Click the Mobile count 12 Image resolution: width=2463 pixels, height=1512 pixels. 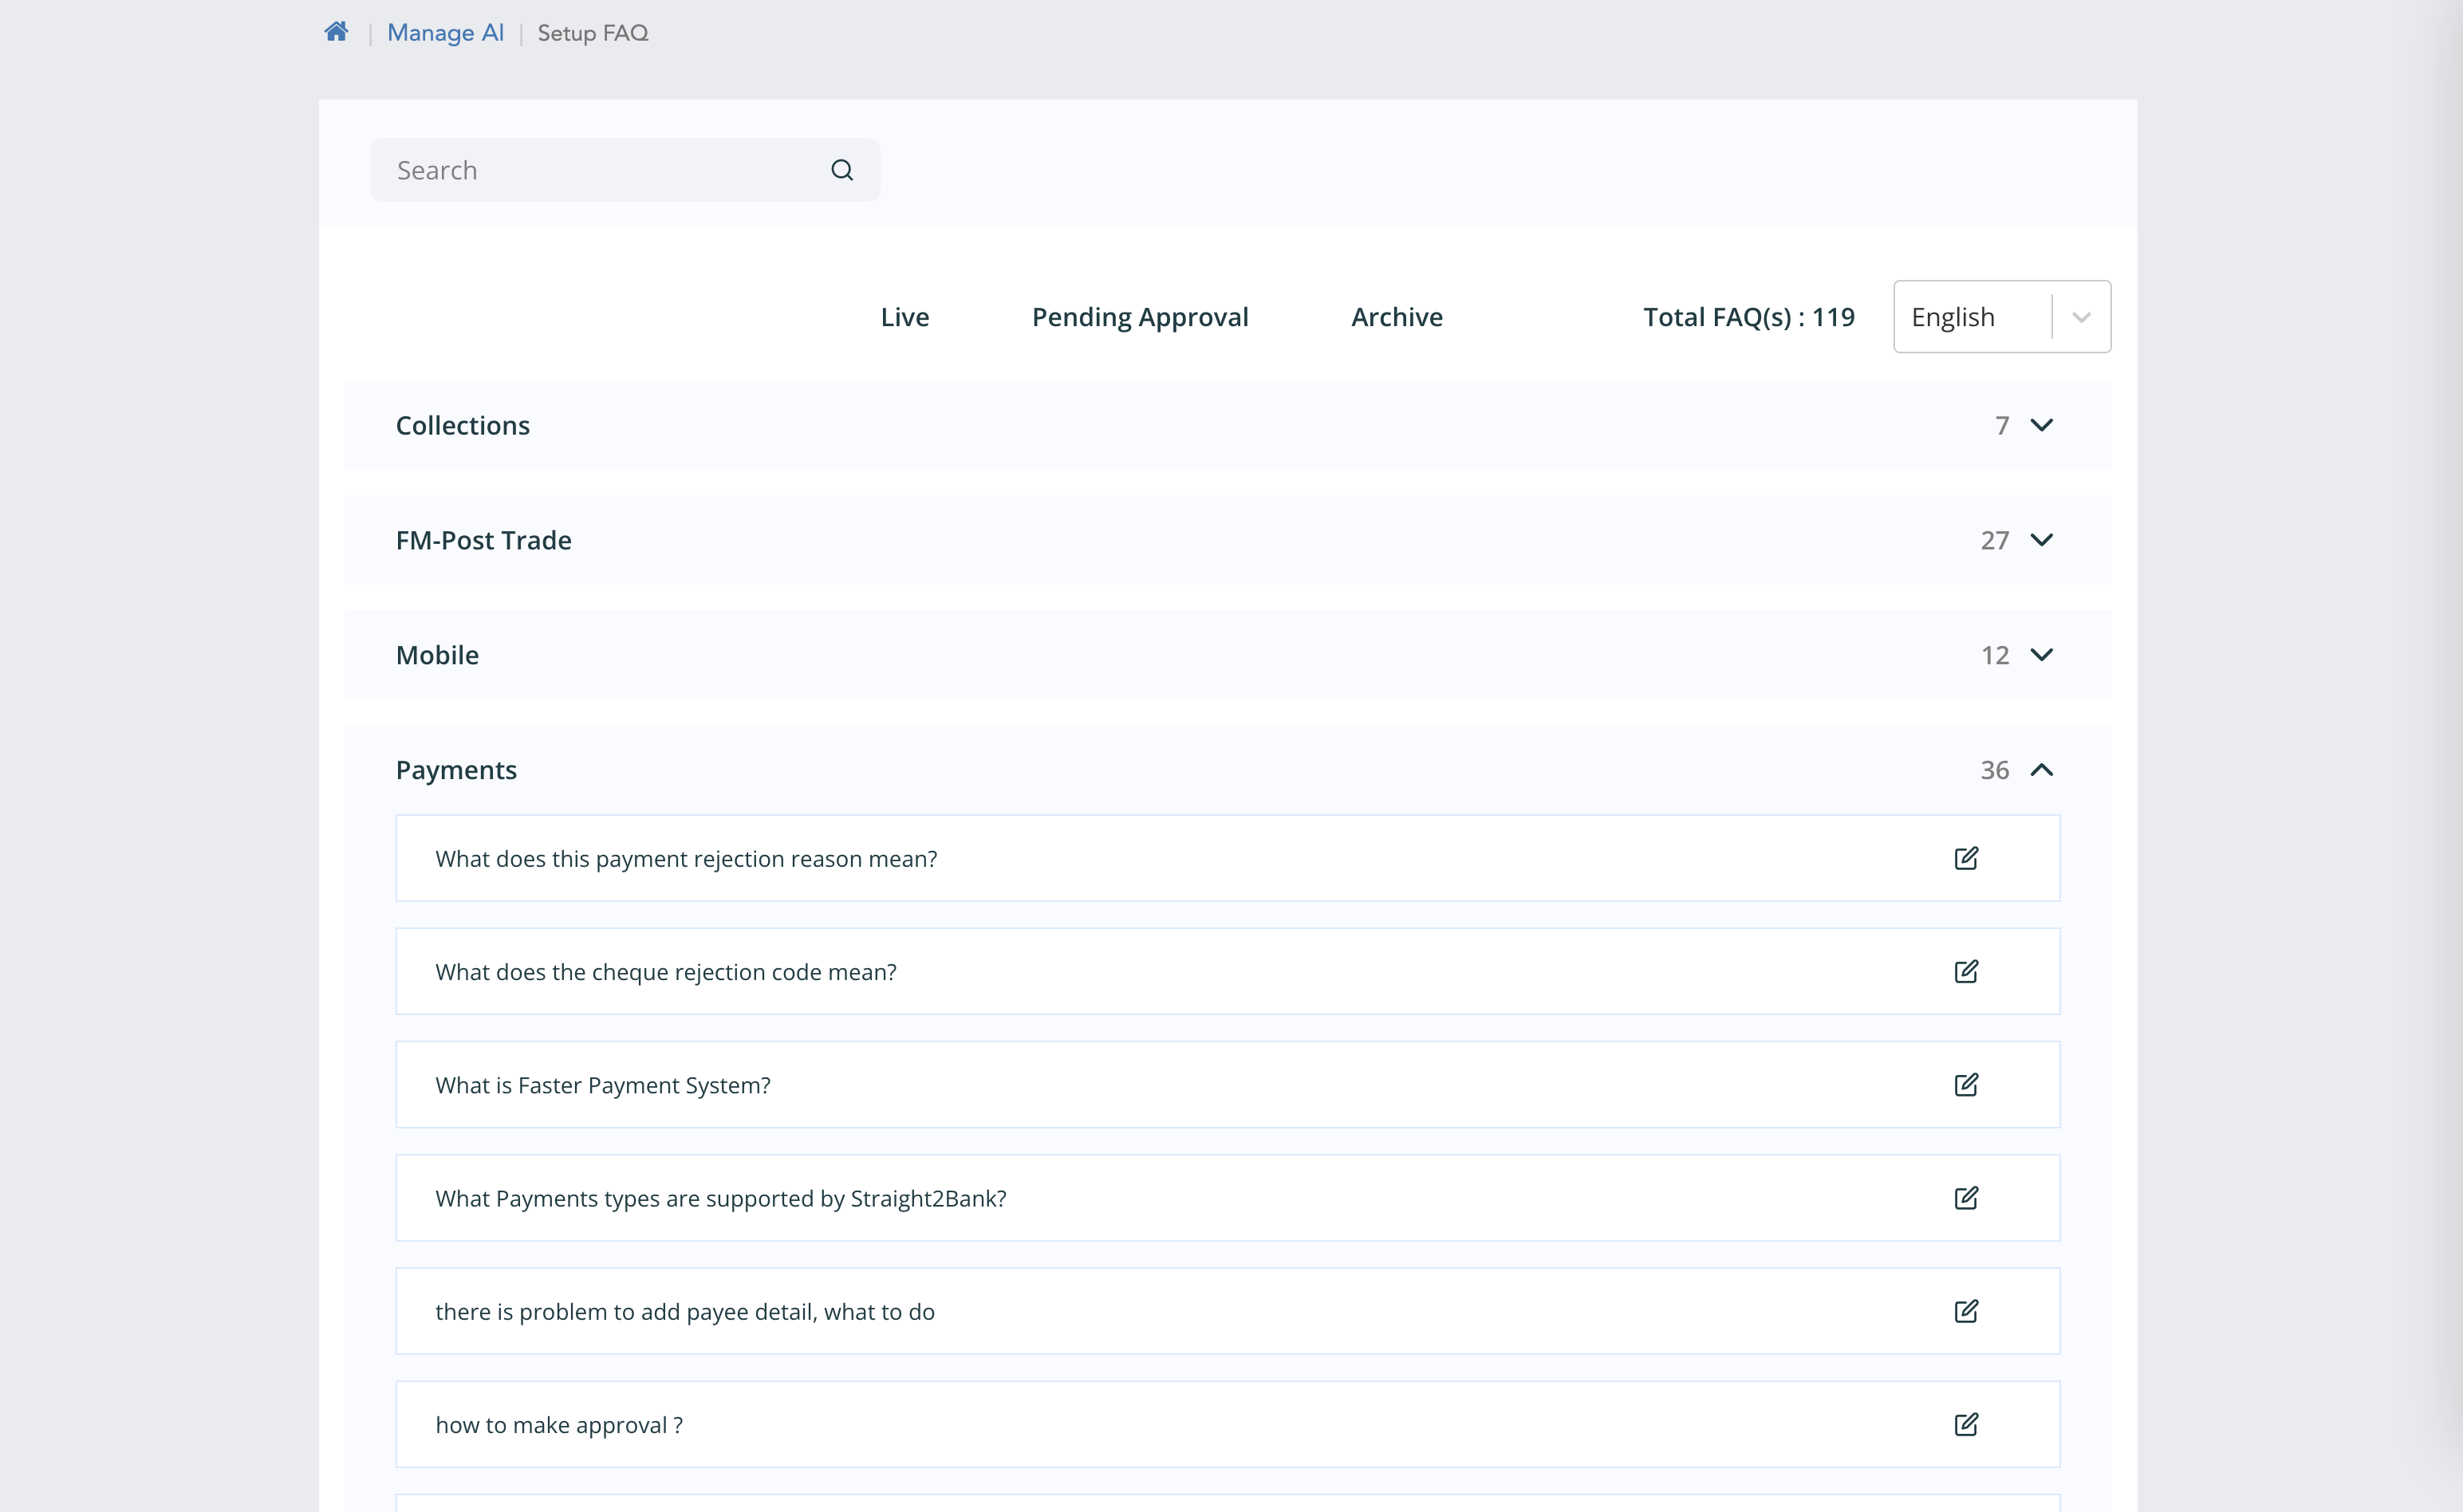pyautogui.click(x=1995, y=656)
